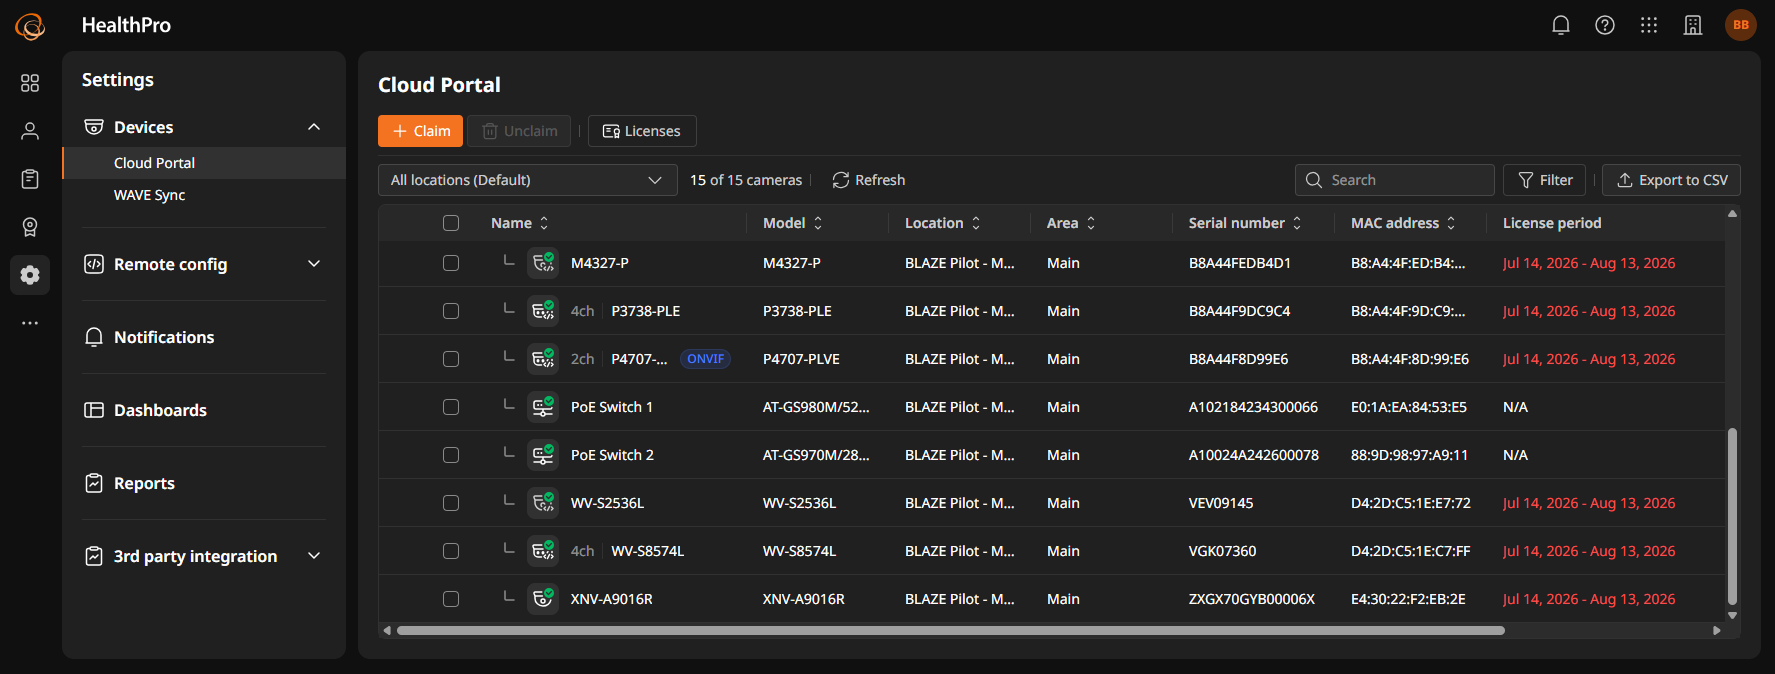This screenshot has height=674, width=1775.
Task: Click the WV-S2536L camera device icon
Action: [x=543, y=503]
